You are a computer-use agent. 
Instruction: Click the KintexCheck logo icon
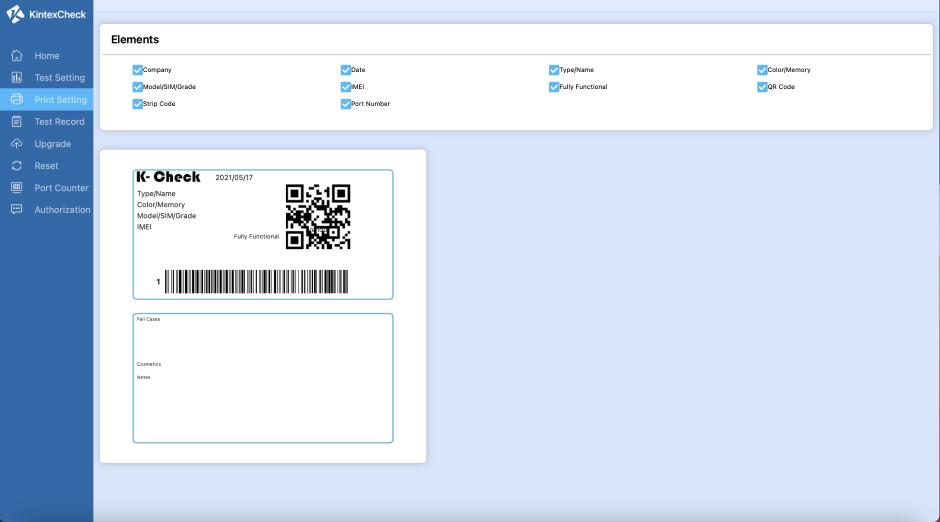tap(15, 14)
